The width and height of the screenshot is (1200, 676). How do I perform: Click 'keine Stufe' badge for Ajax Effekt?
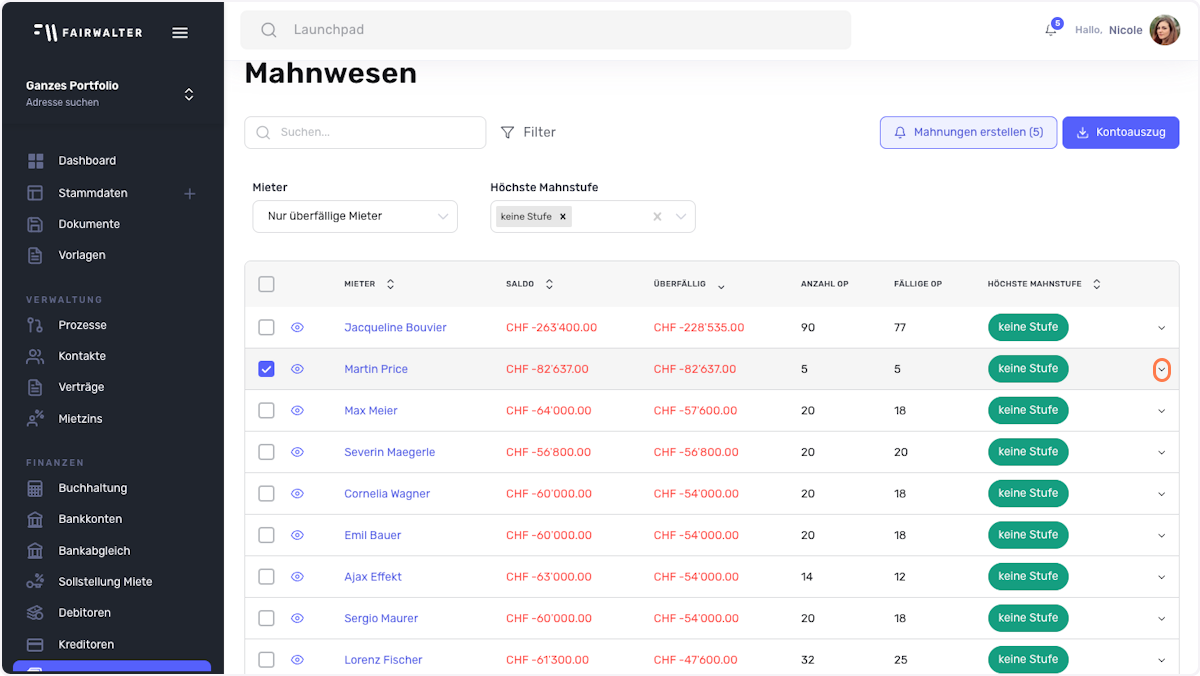click(1028, 576)
